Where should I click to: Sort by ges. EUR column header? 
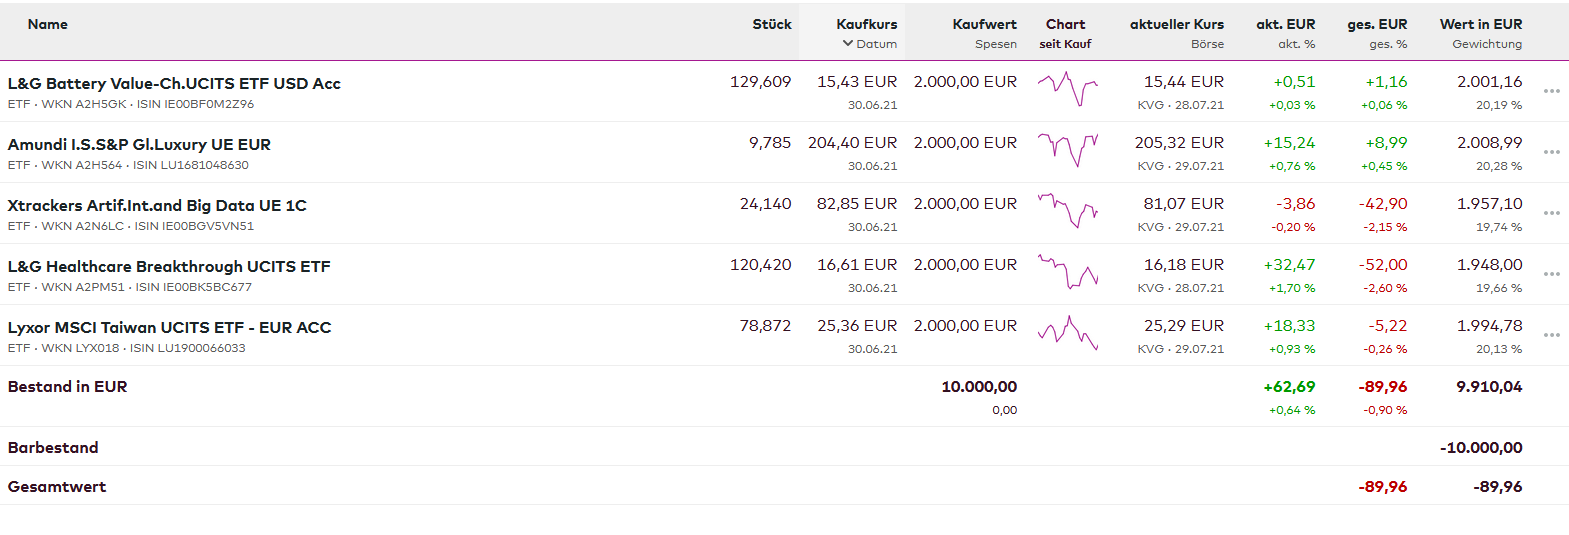(1376, 24)
